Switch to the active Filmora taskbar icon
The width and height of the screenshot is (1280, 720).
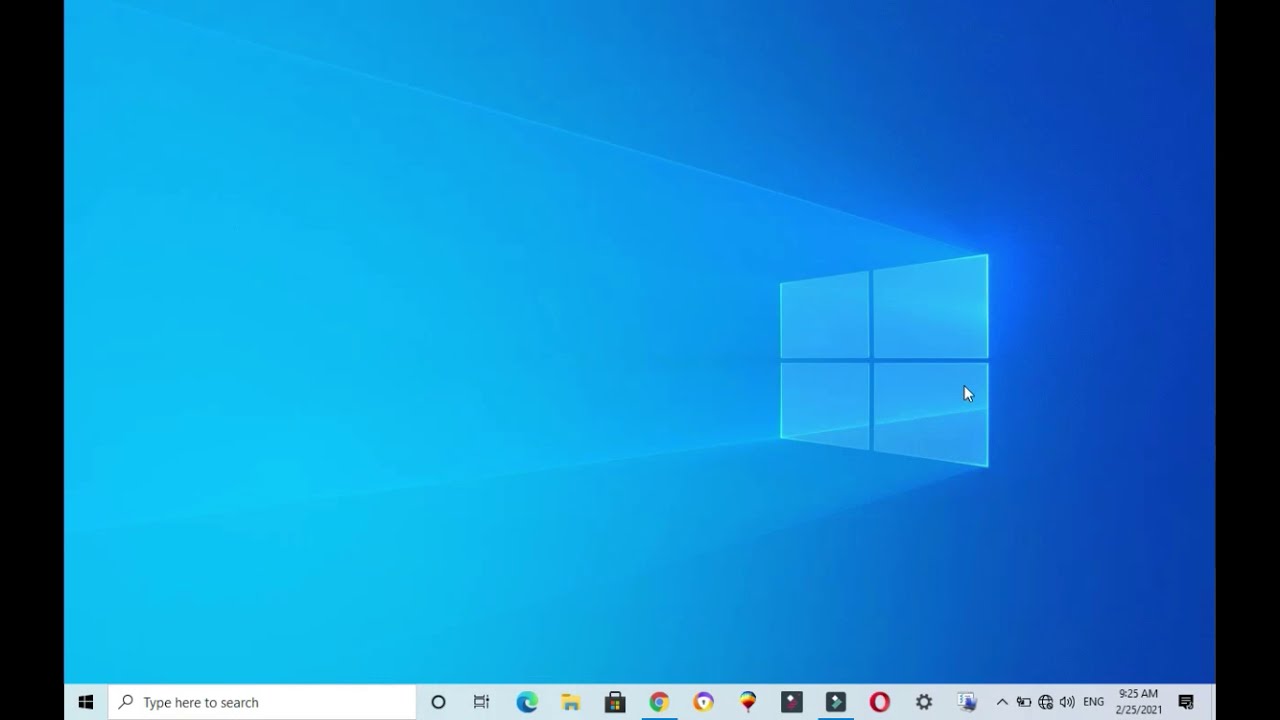pyautogui.click(x=835, y=702)
